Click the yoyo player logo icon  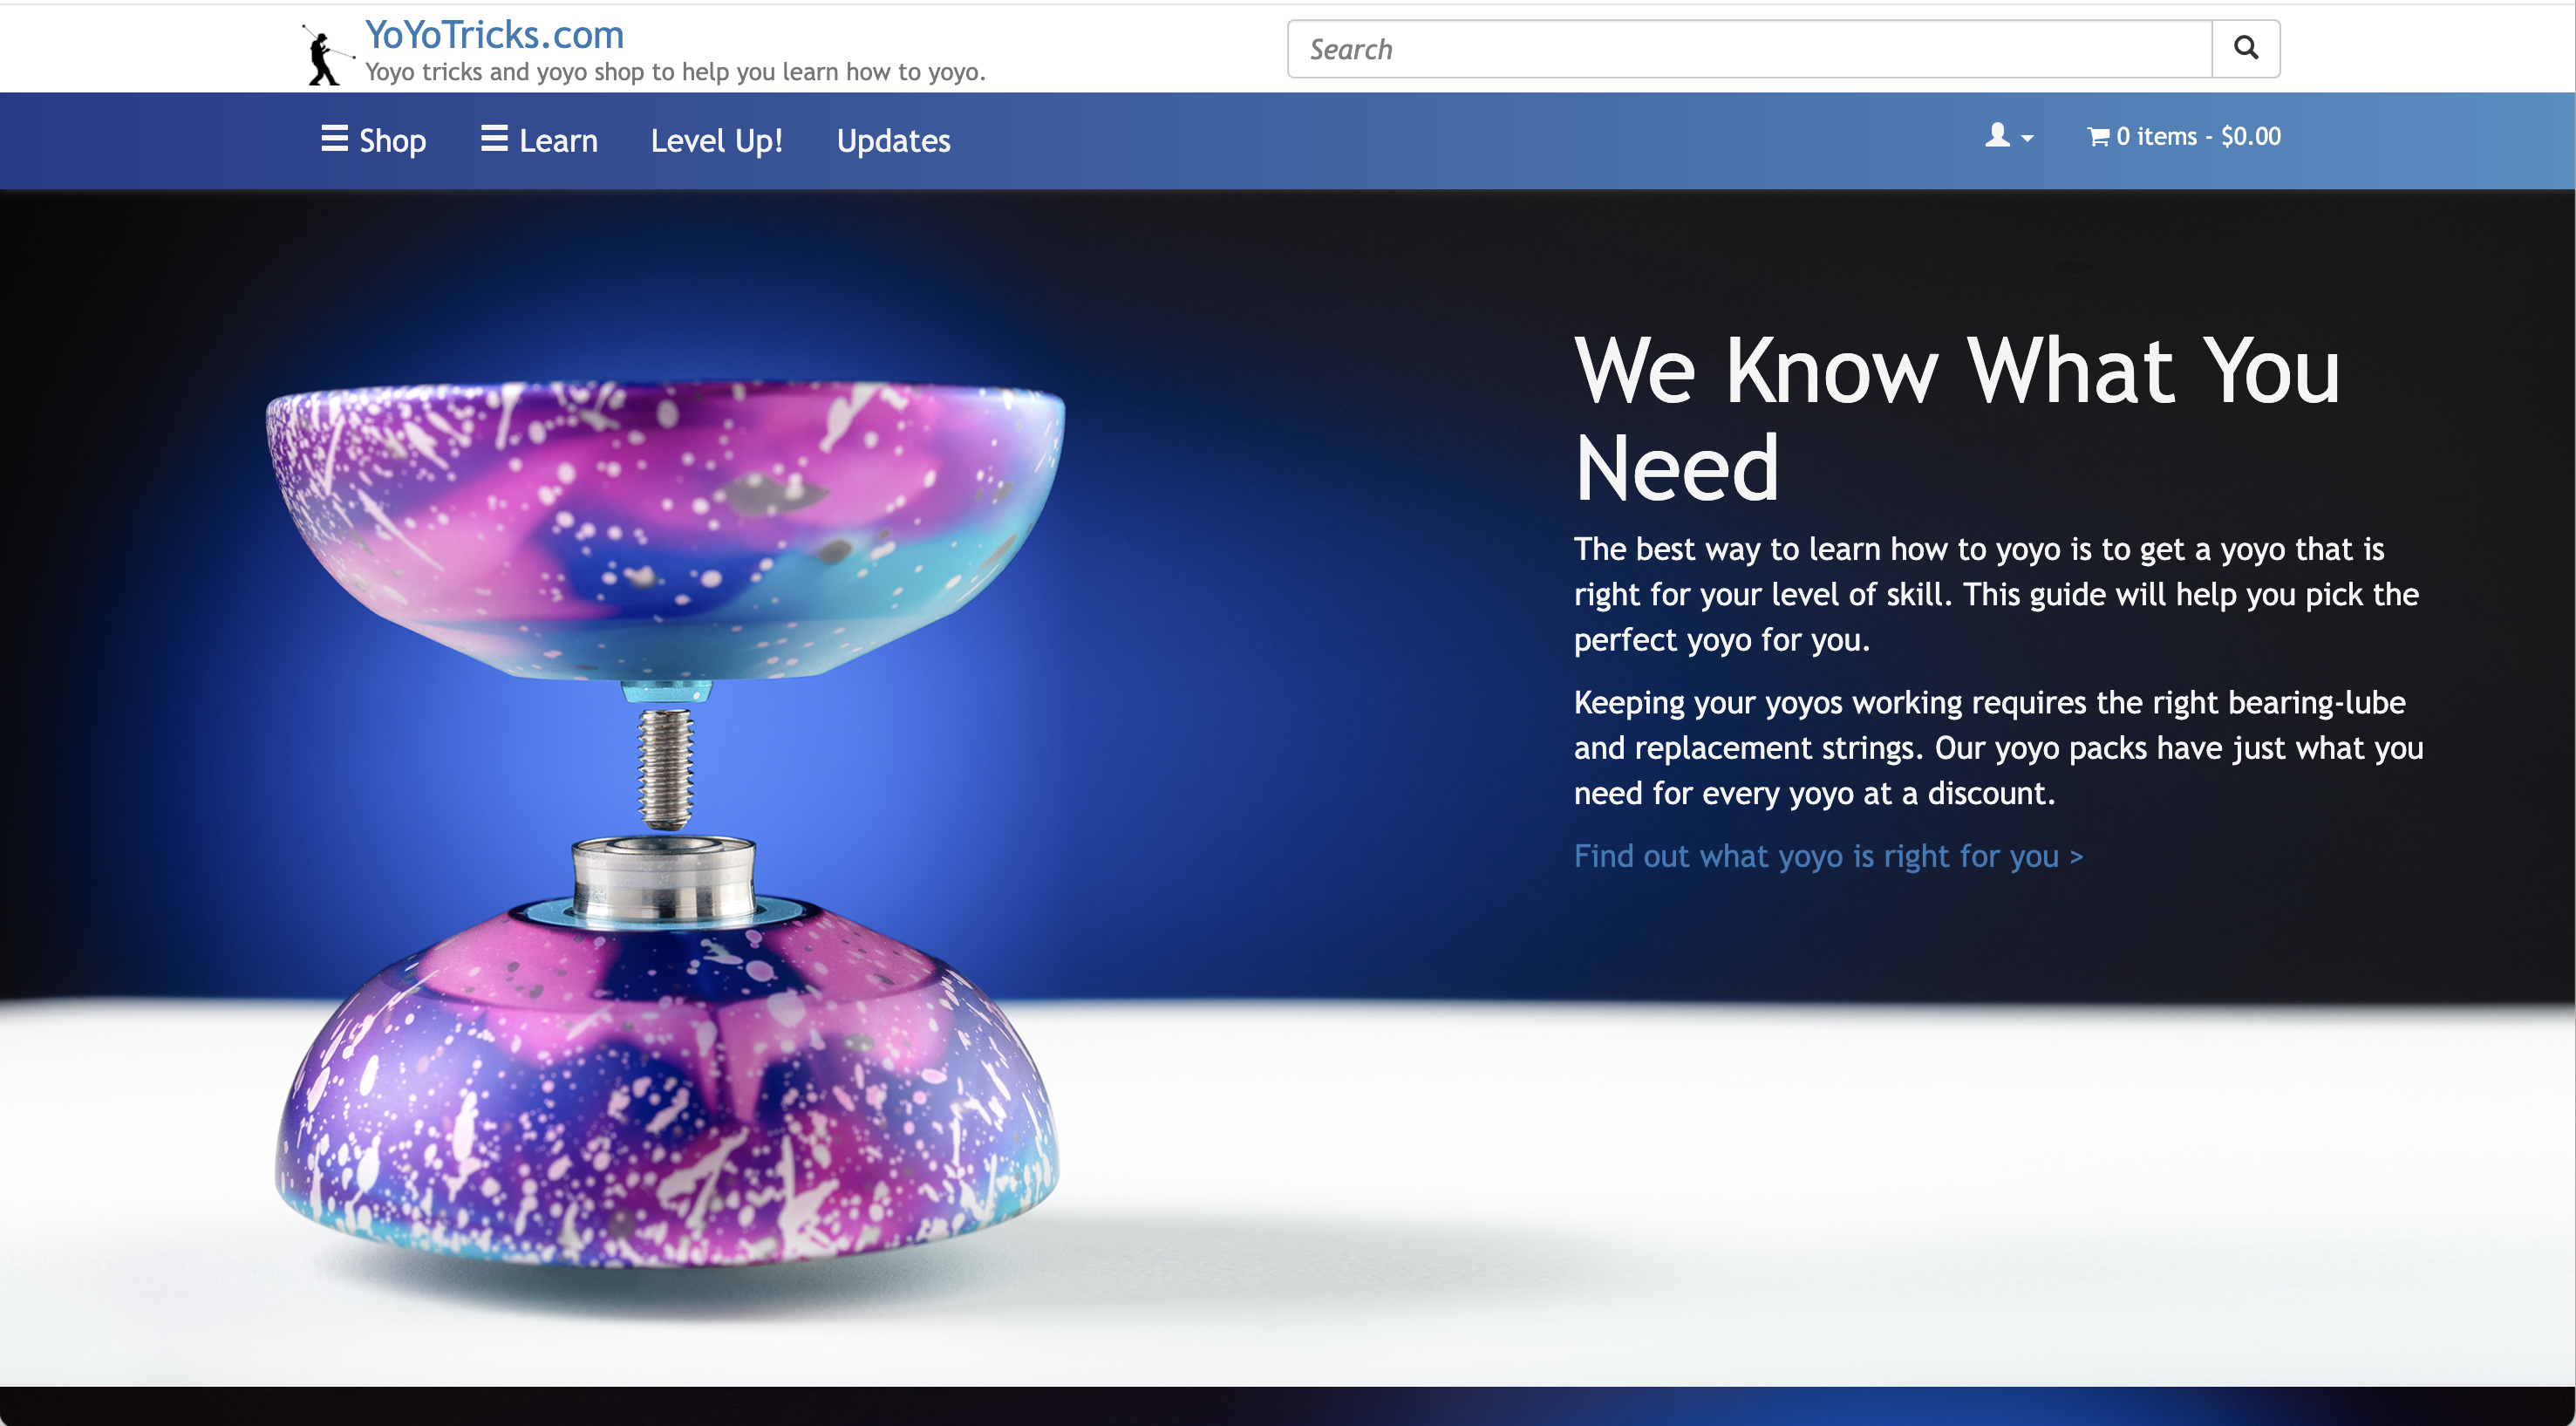327,54
